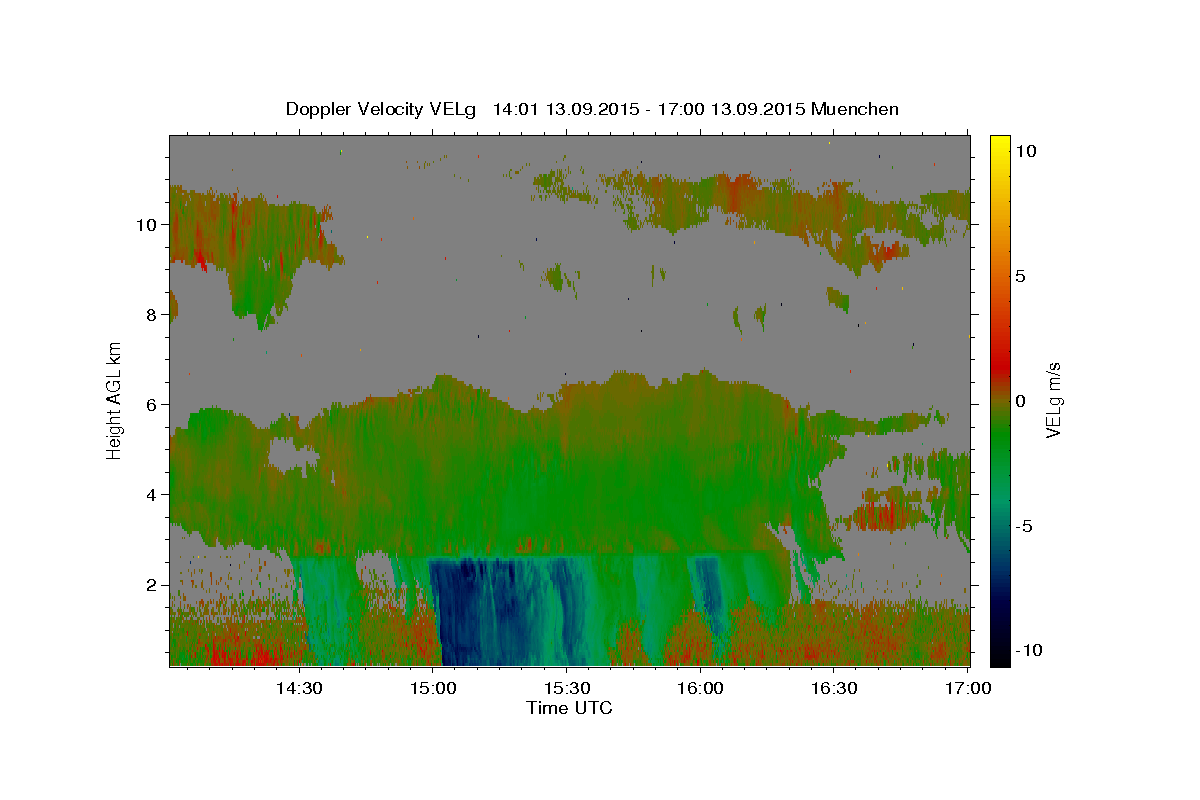Click the colorbar value 5 label

point(1021,276)
